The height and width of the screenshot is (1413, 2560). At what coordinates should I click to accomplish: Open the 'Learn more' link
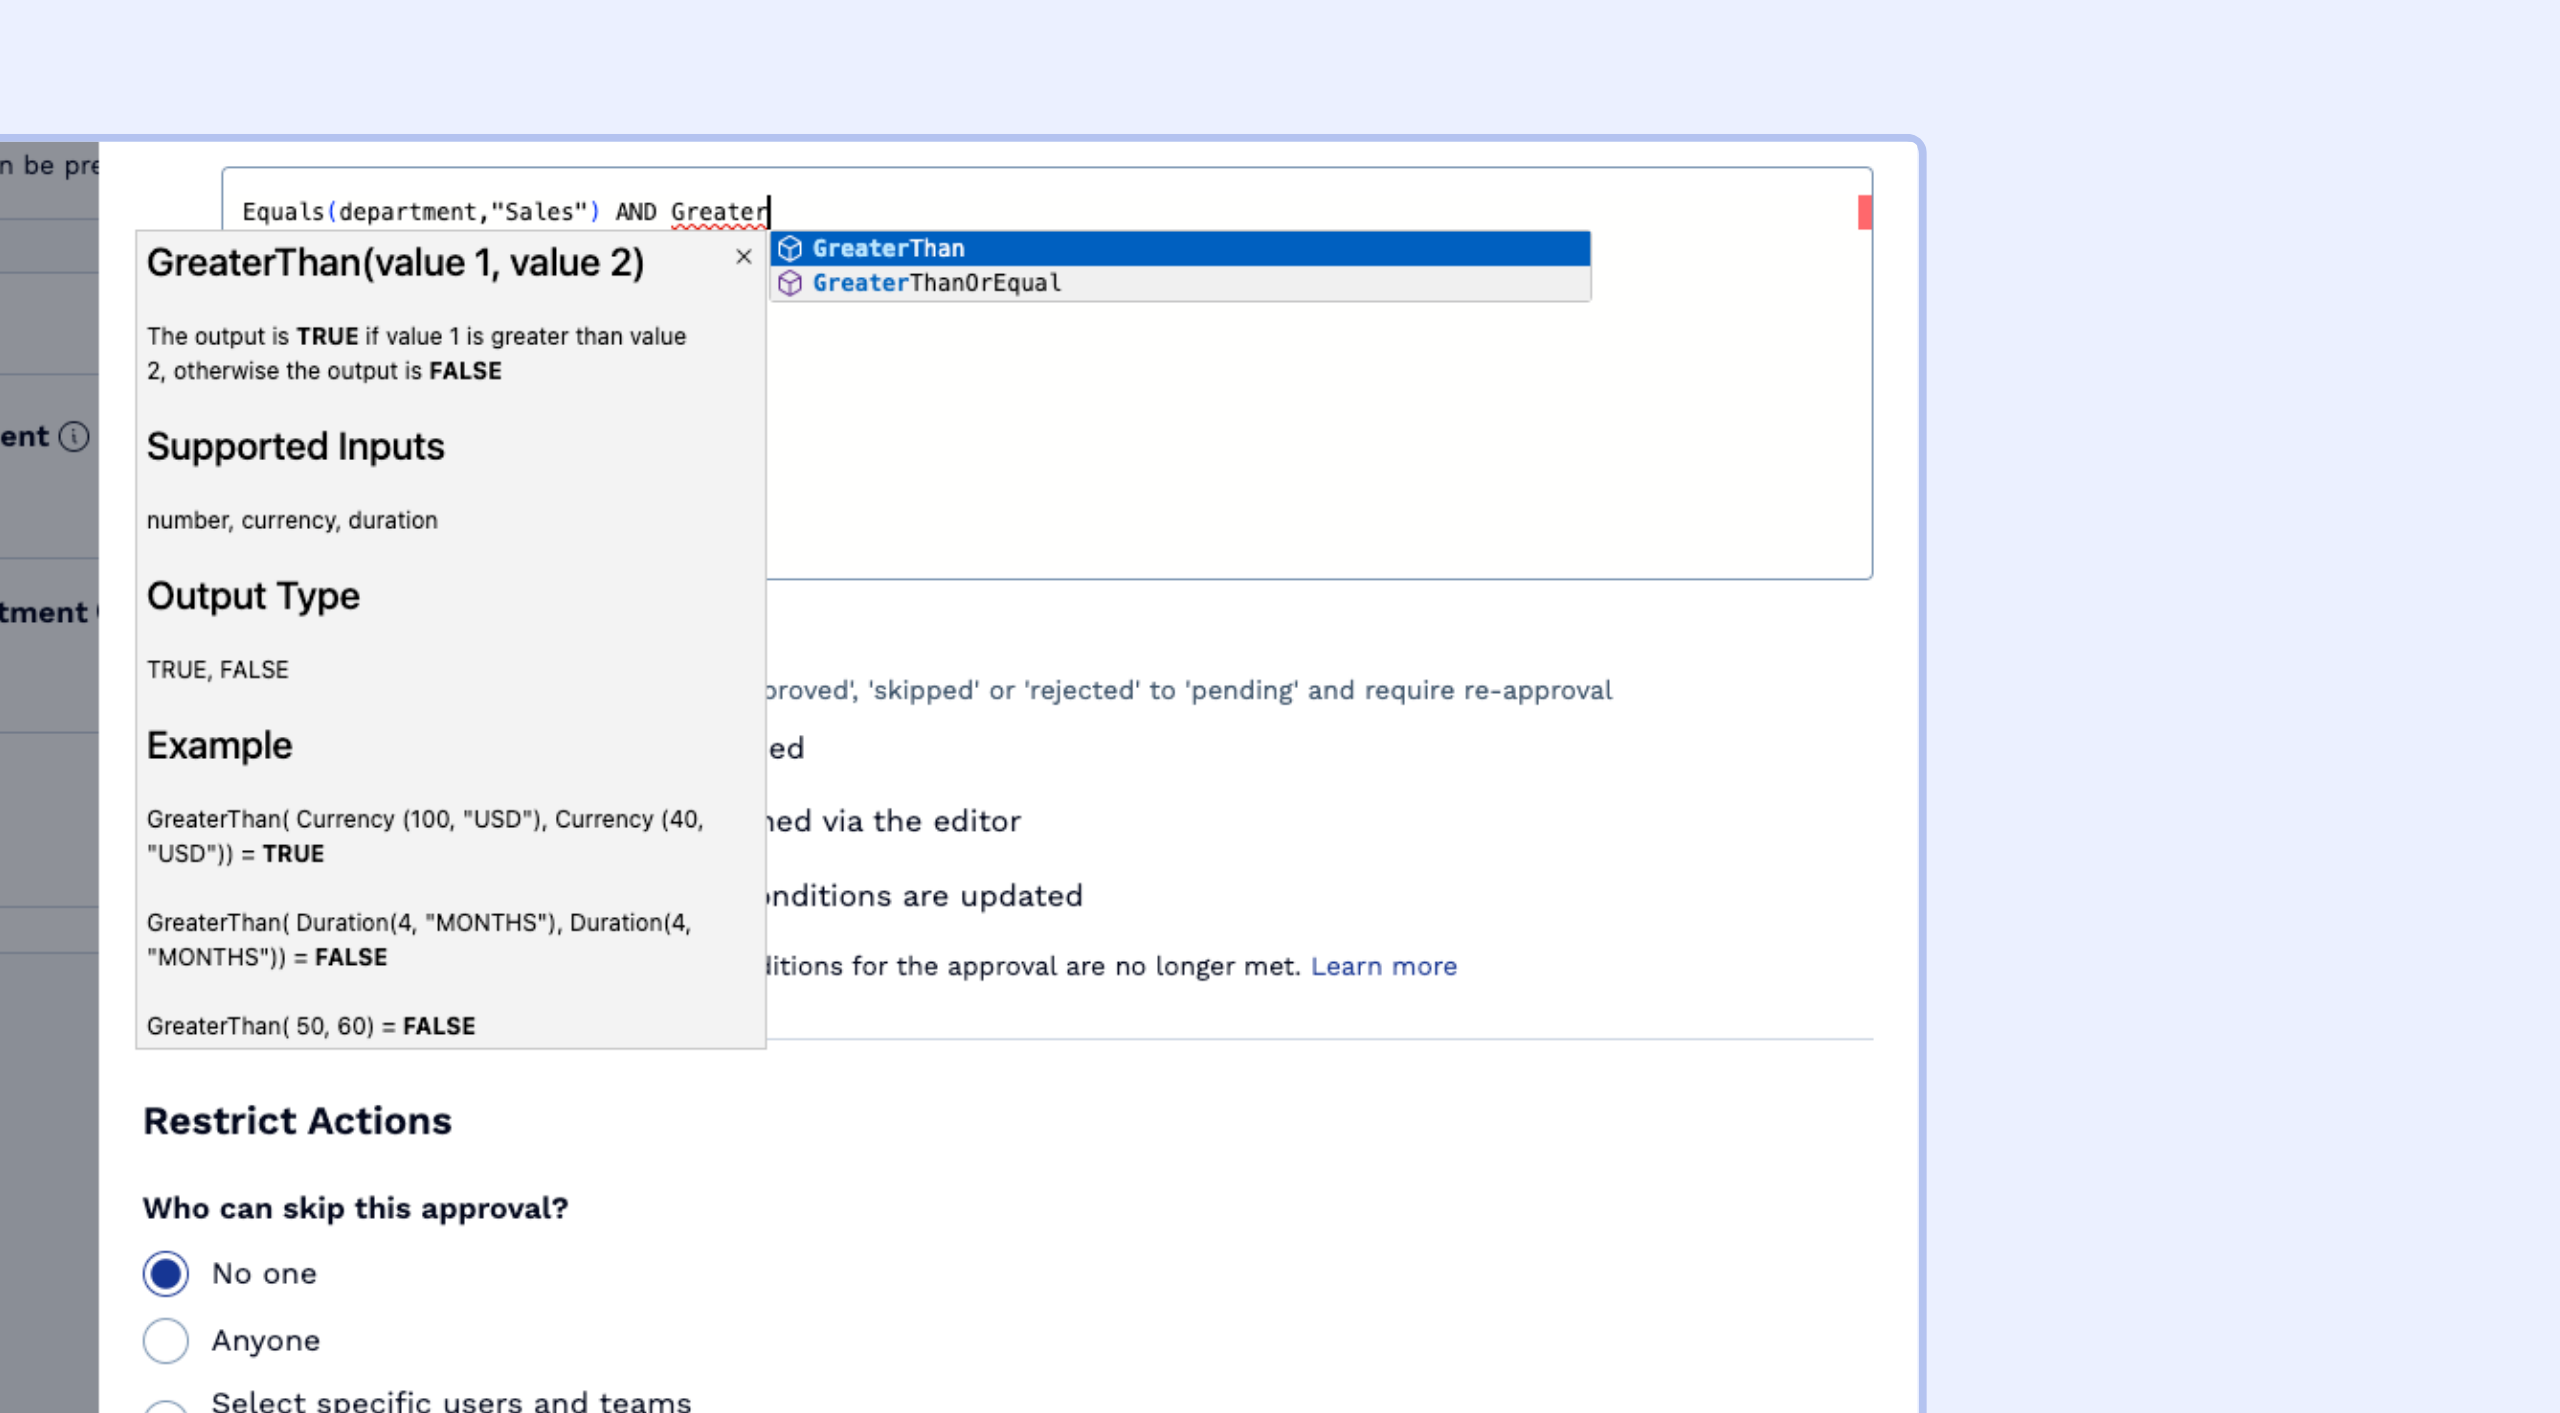1383,966
